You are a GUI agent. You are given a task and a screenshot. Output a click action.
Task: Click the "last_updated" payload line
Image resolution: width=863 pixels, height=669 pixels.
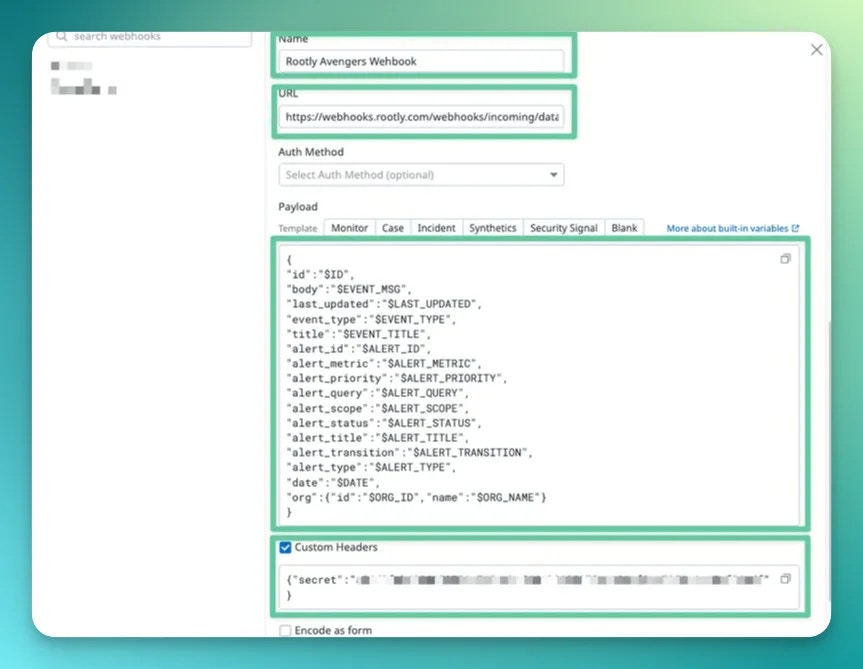384,304
